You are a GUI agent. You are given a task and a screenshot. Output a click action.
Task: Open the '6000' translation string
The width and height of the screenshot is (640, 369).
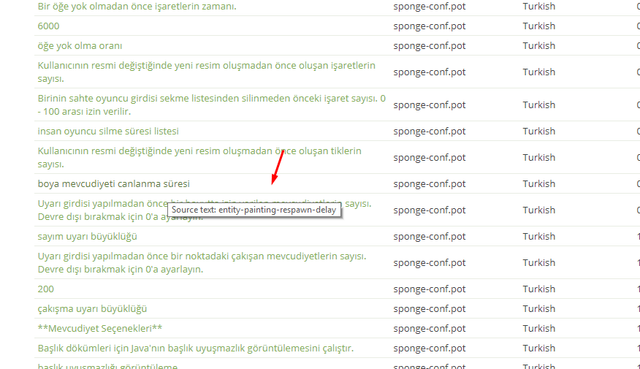[x=48, y=26]
